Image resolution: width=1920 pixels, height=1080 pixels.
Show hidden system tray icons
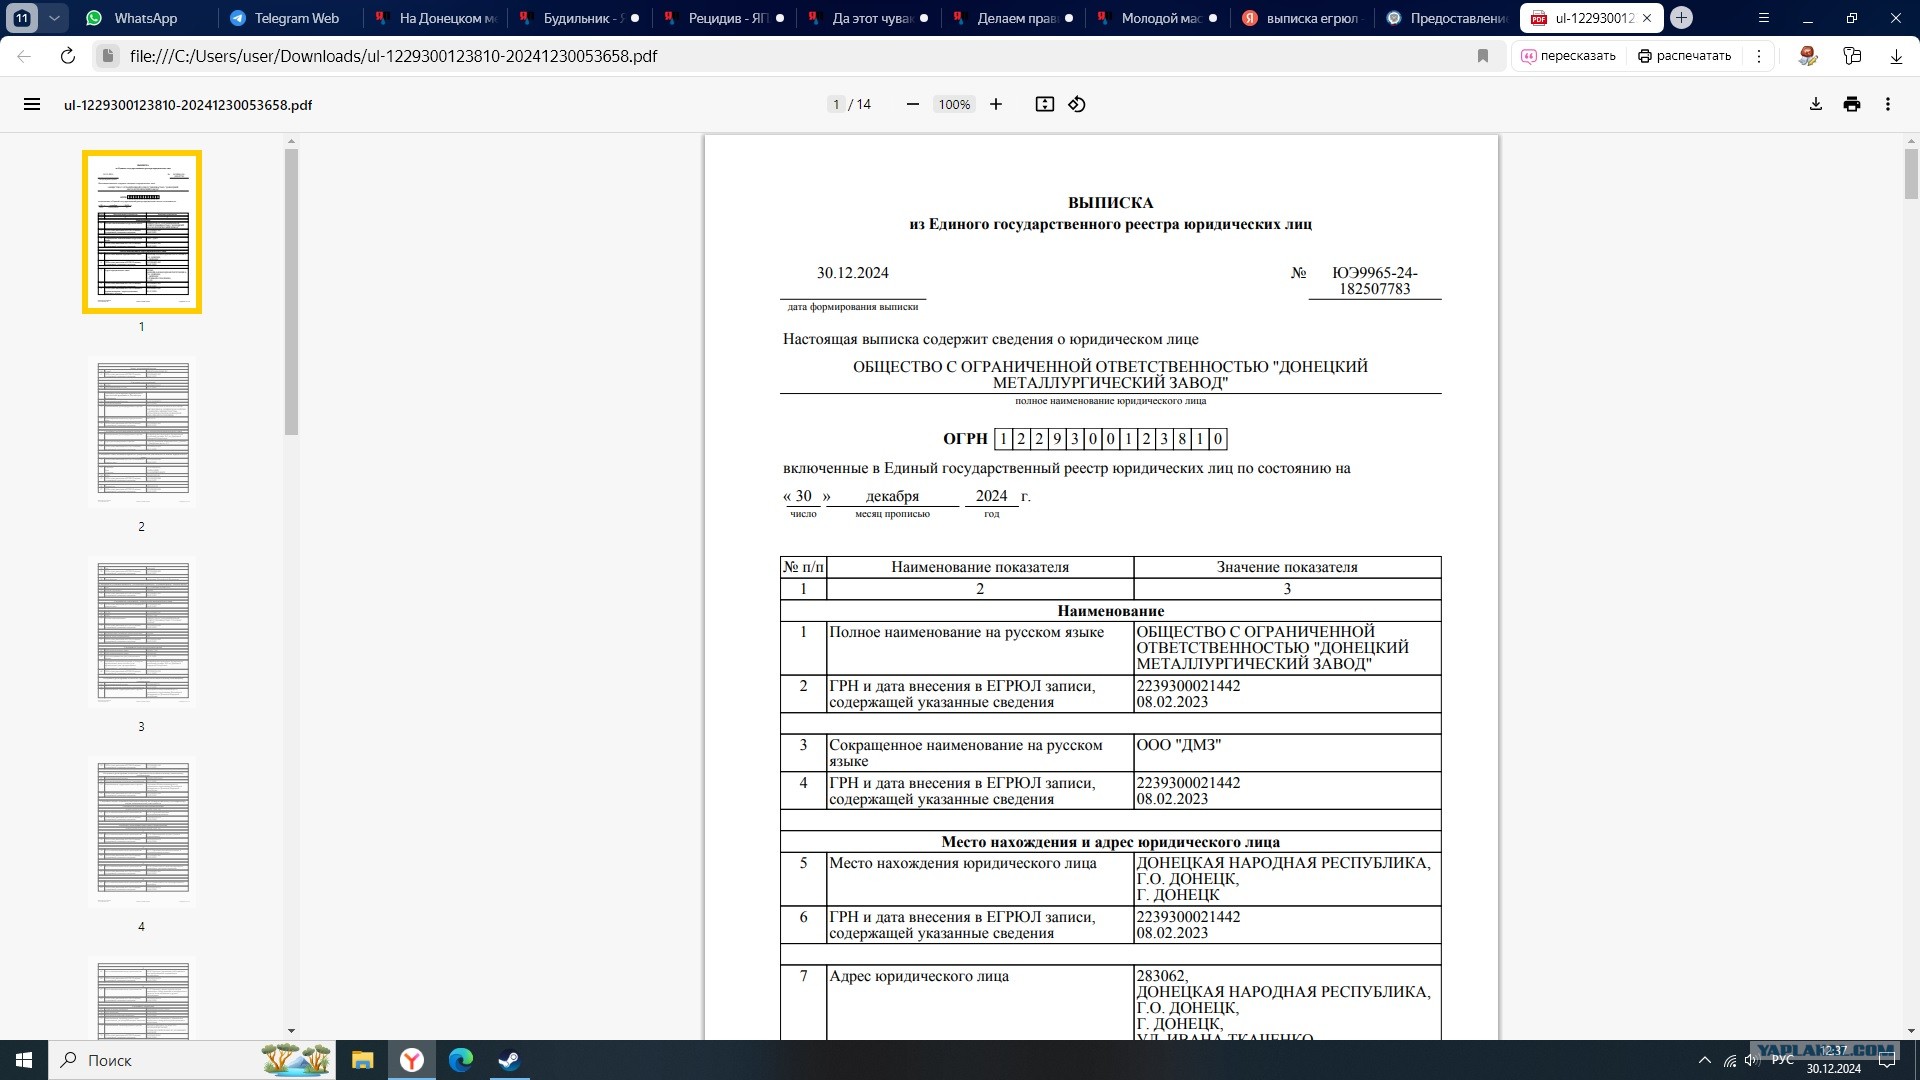click(1704, 1061)
